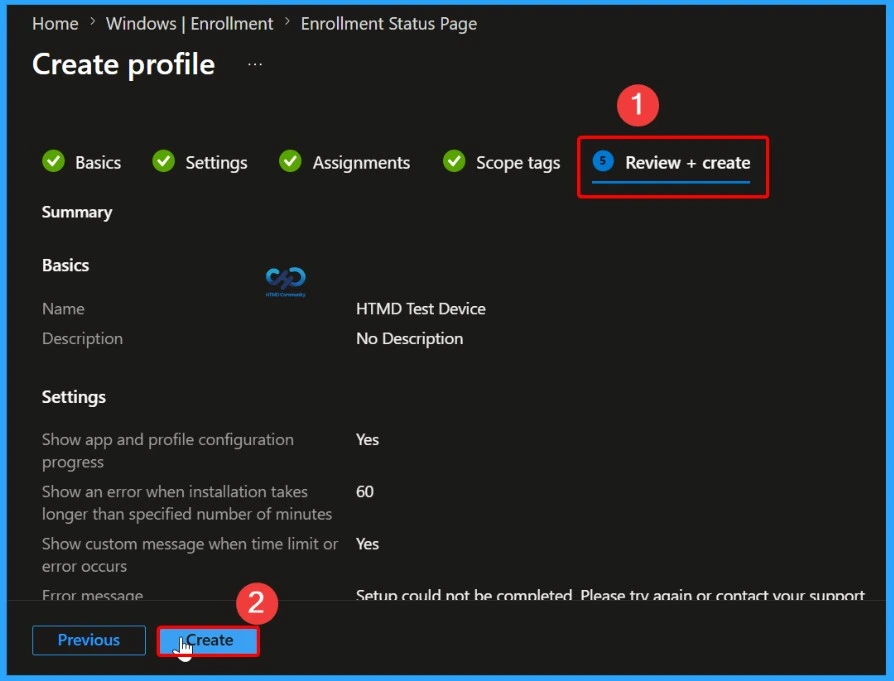Open Windows | Enrollment breadcrumb

click(x=189, y=23)
